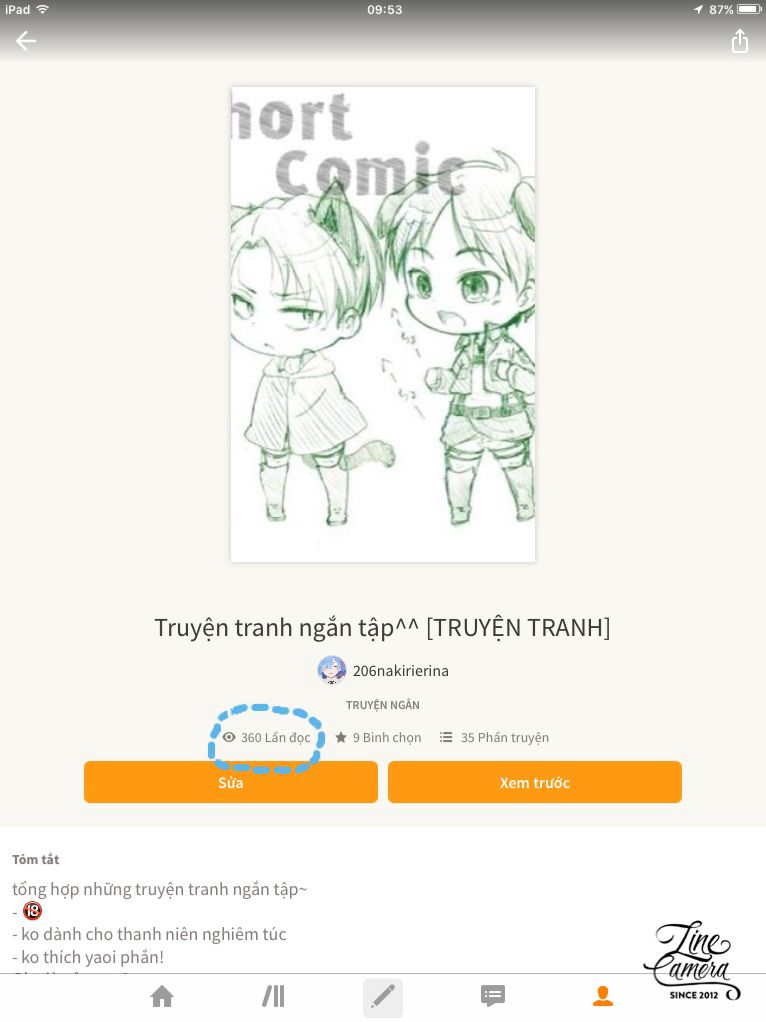Tap the story title Truyện tranh ngắn tập^^
Viewport: 766px width, 1022px height.
pyautogui.click(x=287, y=628)
